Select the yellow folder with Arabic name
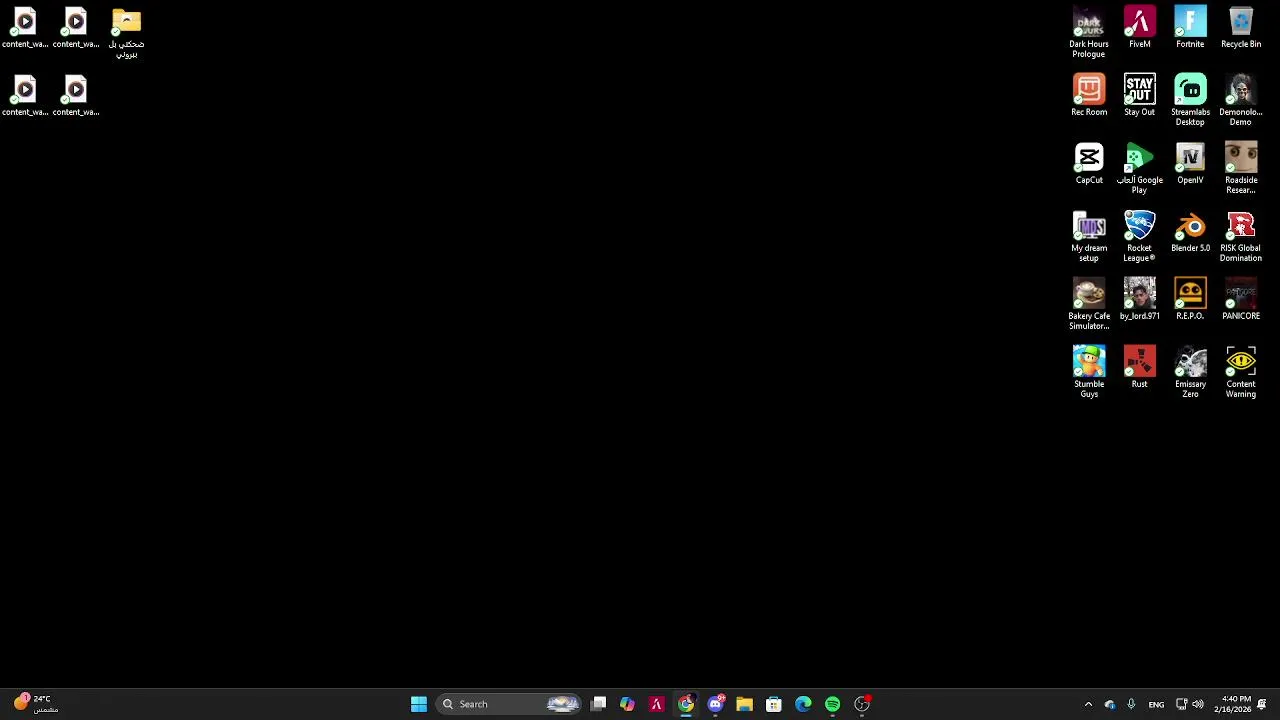 [x=126, y=33]
